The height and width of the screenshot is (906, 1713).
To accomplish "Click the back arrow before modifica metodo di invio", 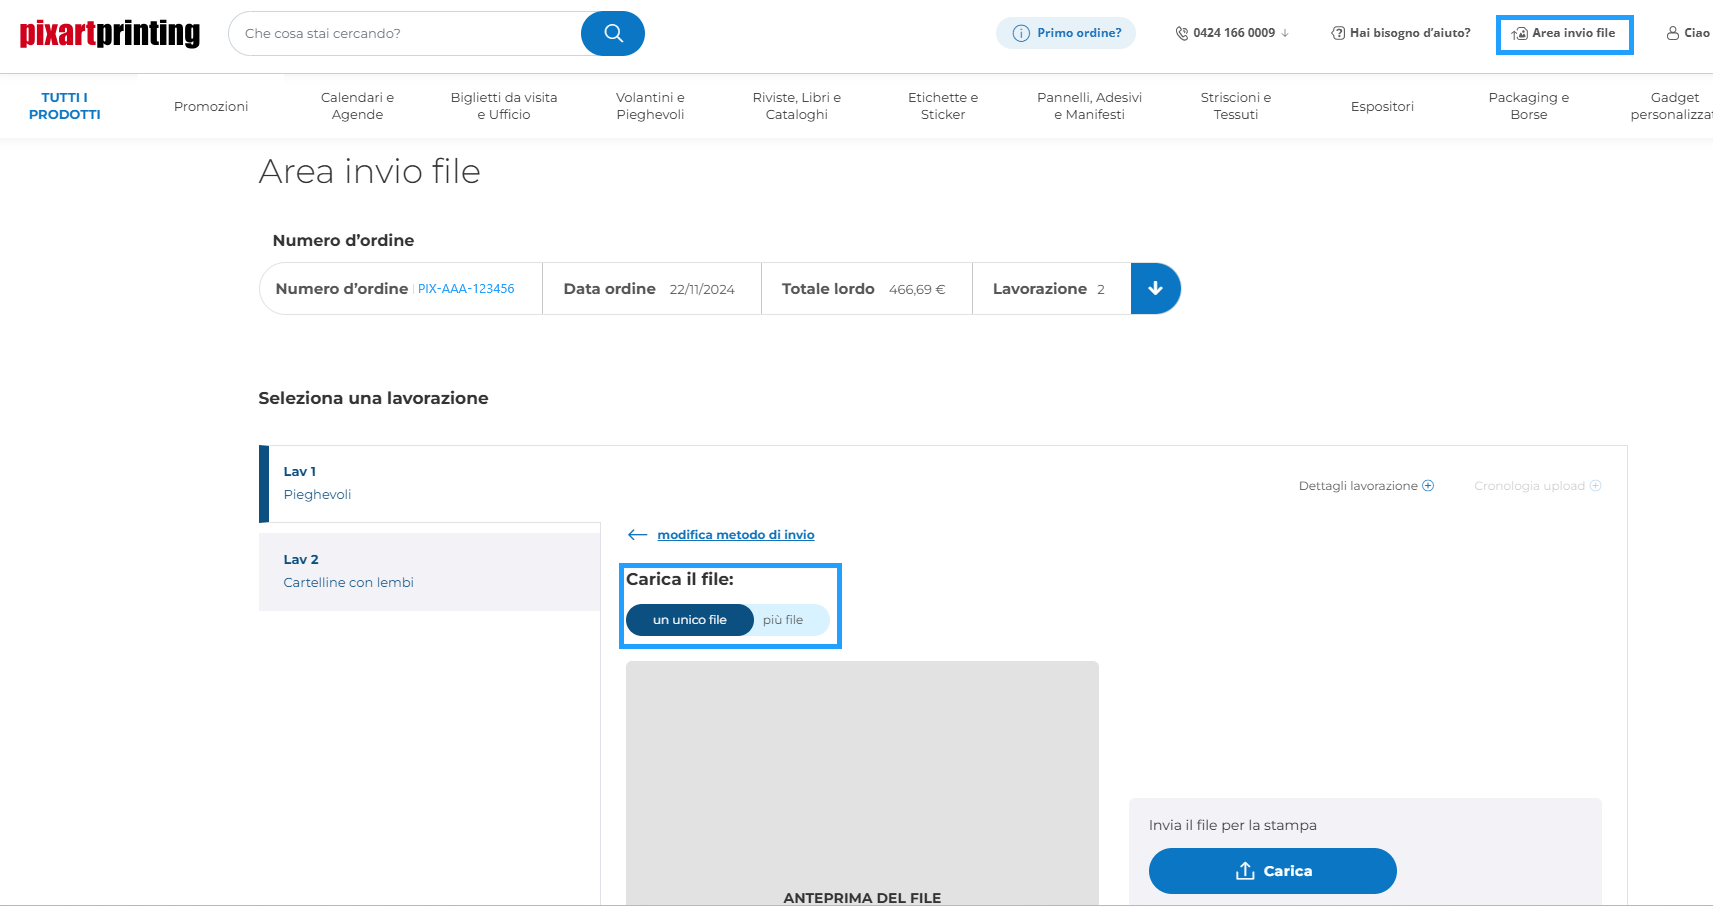I will click(x=638, y=534).
